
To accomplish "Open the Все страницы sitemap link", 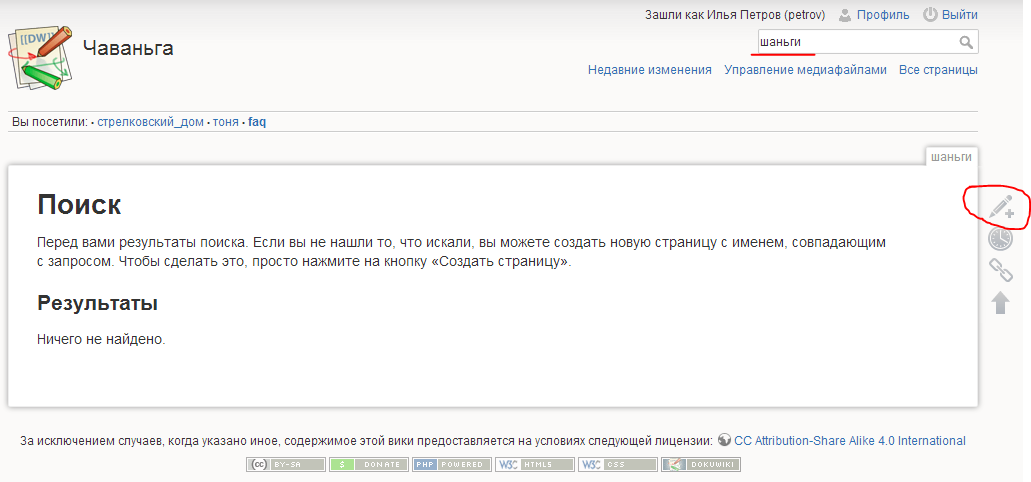I will (938, 70).
